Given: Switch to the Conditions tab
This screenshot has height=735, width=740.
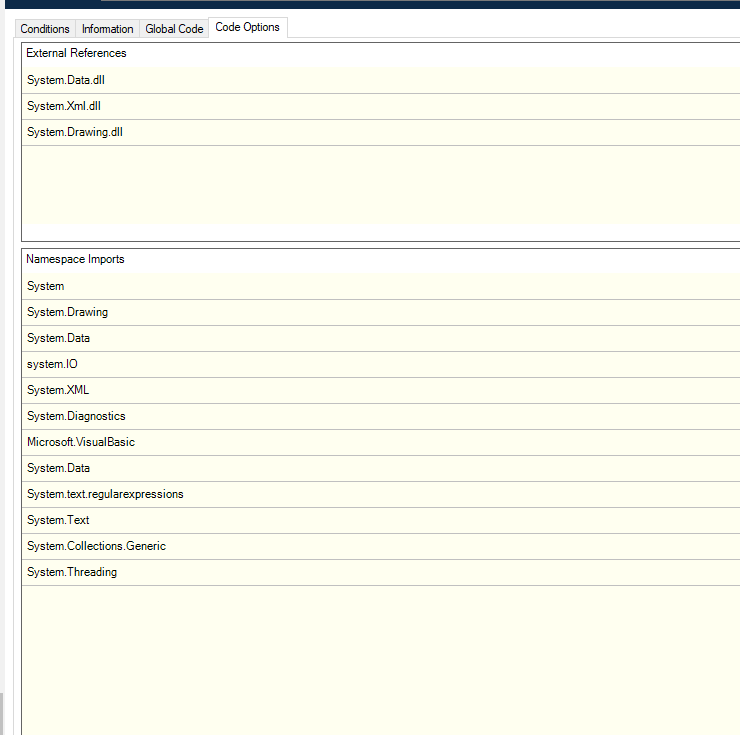Looking at the screenshot, I should coord(45,29).
